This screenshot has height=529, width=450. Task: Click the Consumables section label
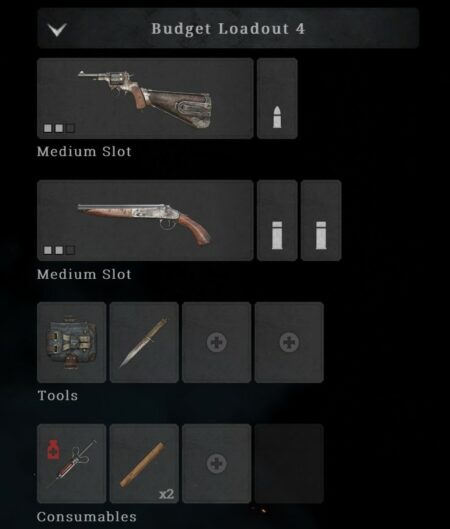point(87,517)
